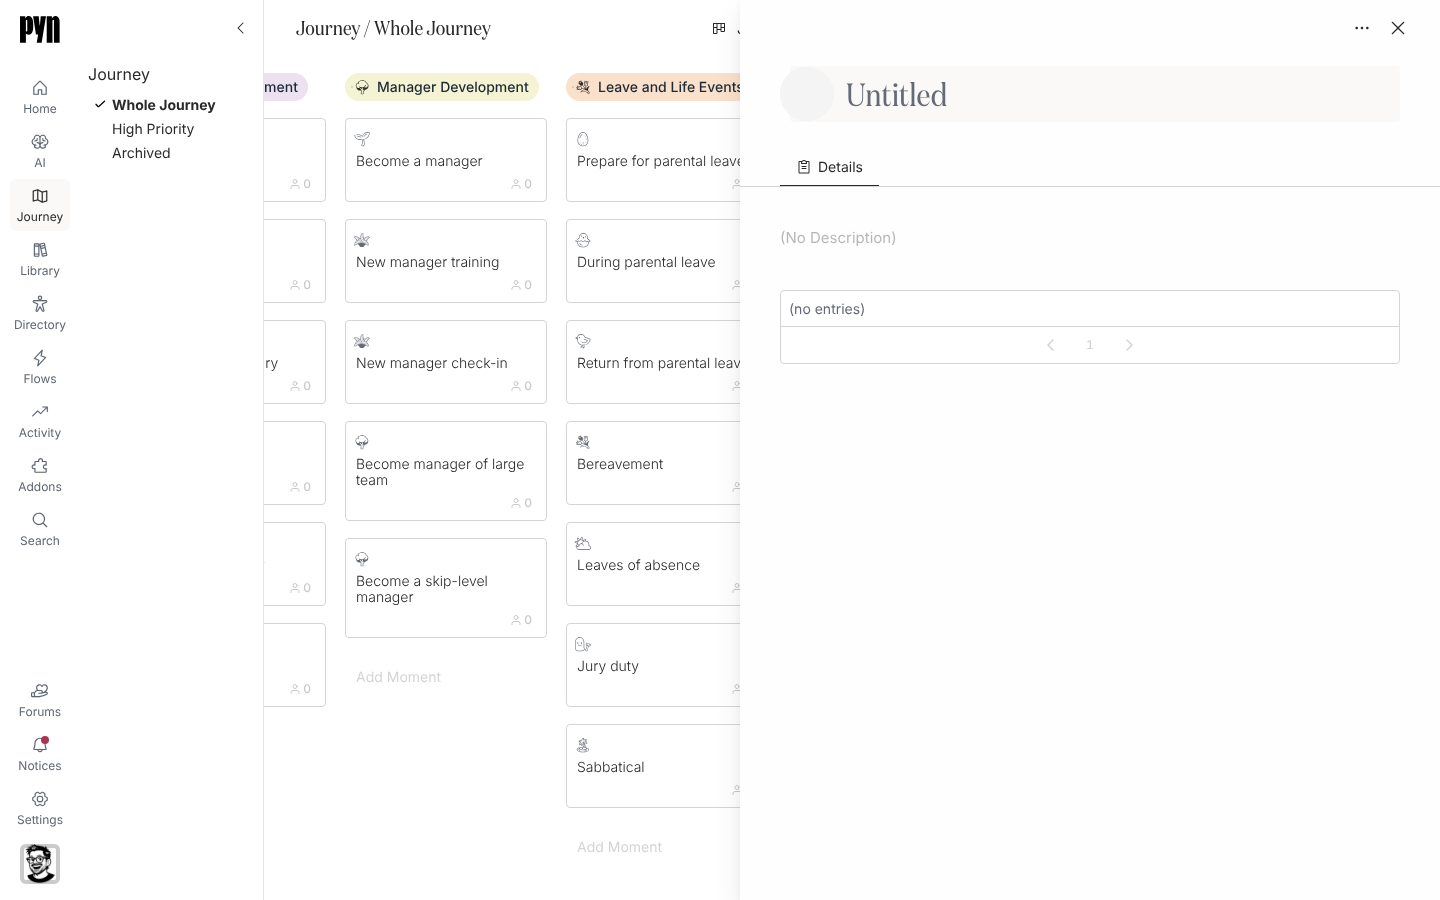Click the Journey / Whole Journey breadcrumb title

pos(393,28)
